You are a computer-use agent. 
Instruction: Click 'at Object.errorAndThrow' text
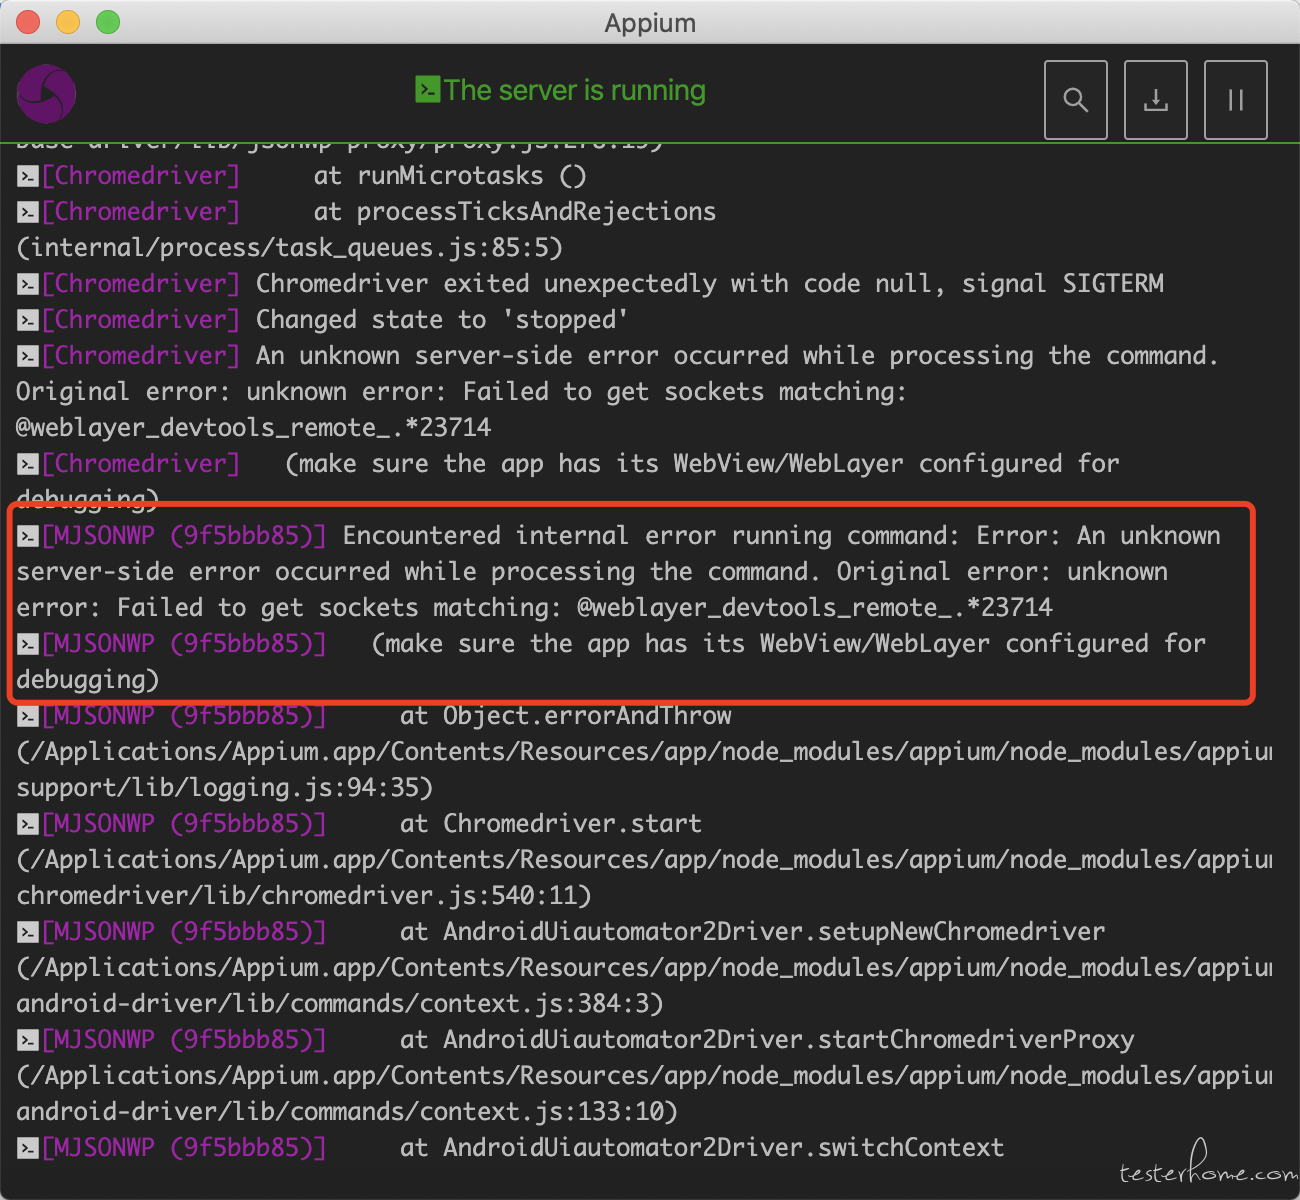coord(566,716)
